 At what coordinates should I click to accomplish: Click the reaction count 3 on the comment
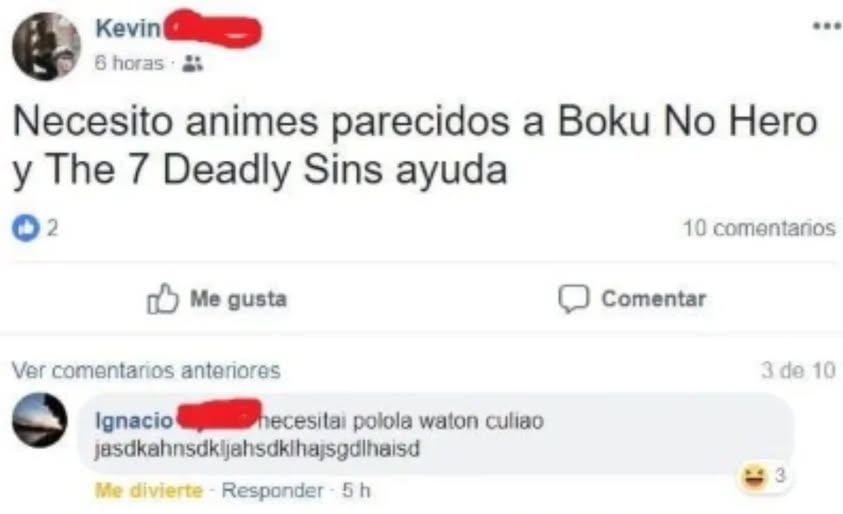point(780,475)
